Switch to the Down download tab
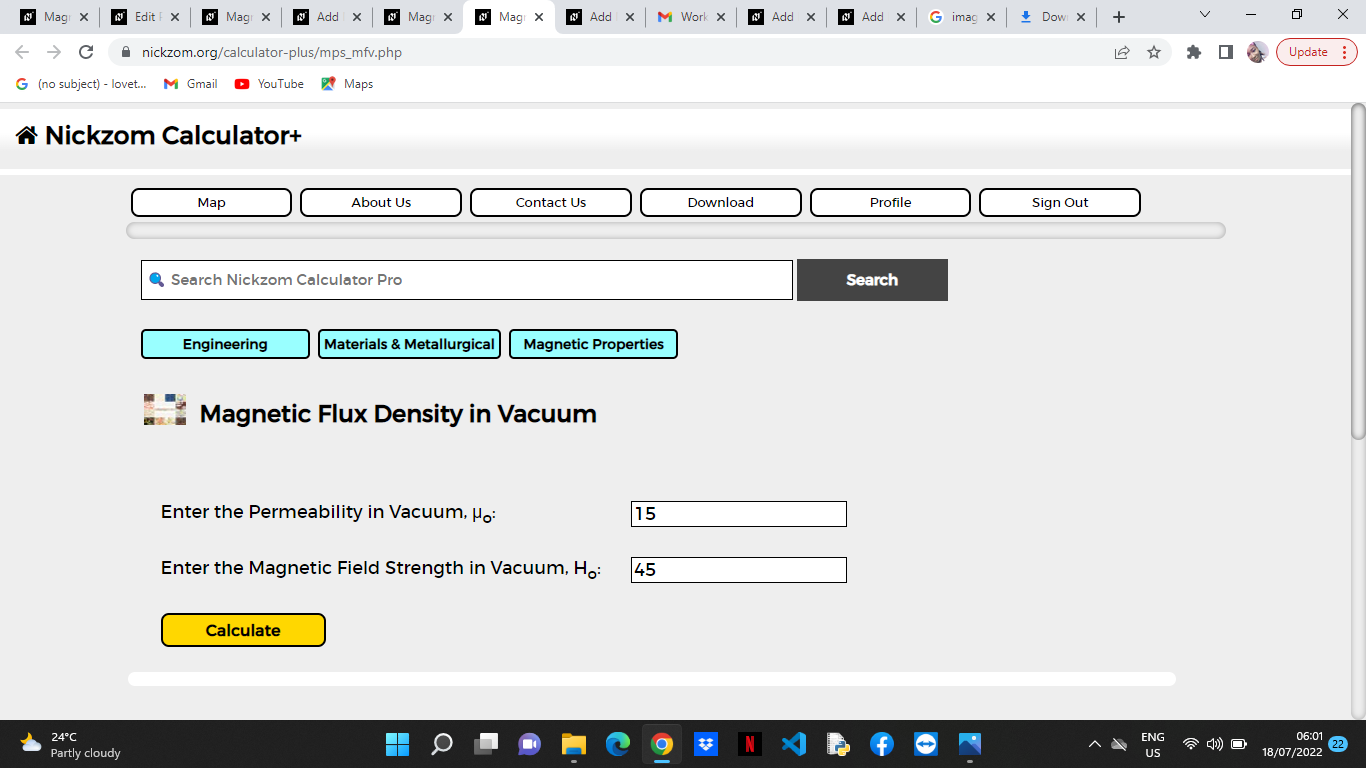1366x768 pixels. pyautogui.click(x=1054, y=17)
